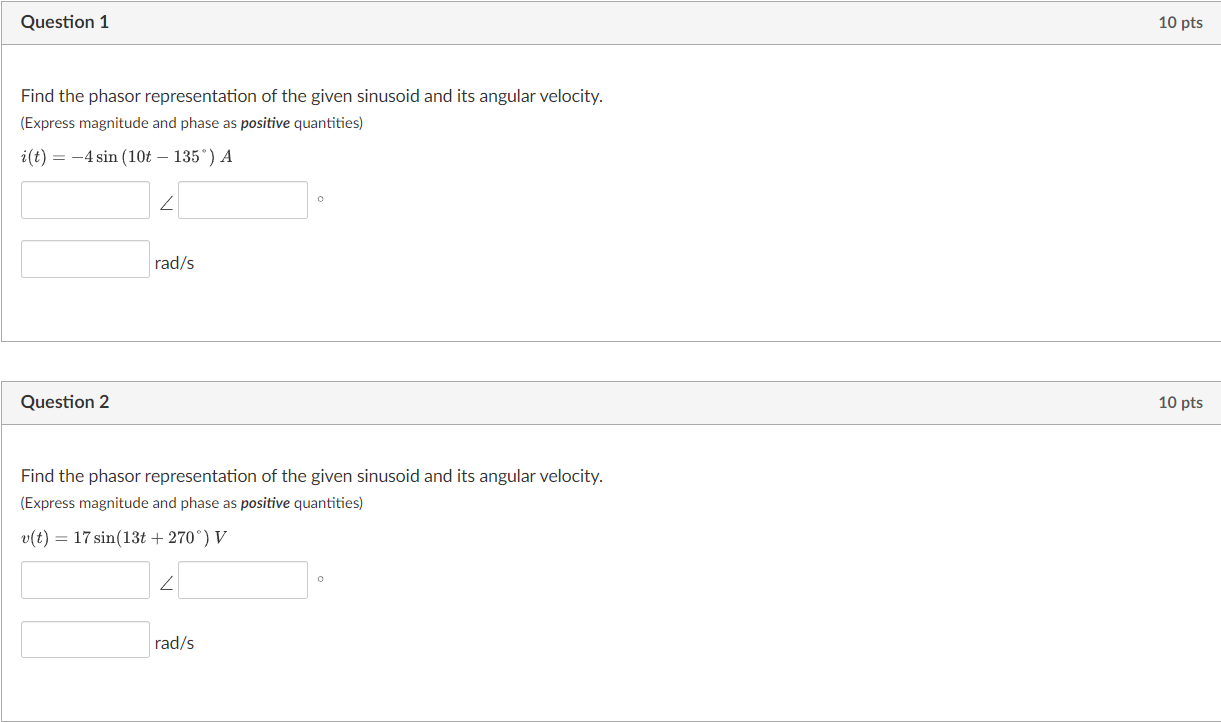Select the v(t) sinusoid equation text
Image resolution: width=1221 pixels, height=722 pixels.
(125, 536)
